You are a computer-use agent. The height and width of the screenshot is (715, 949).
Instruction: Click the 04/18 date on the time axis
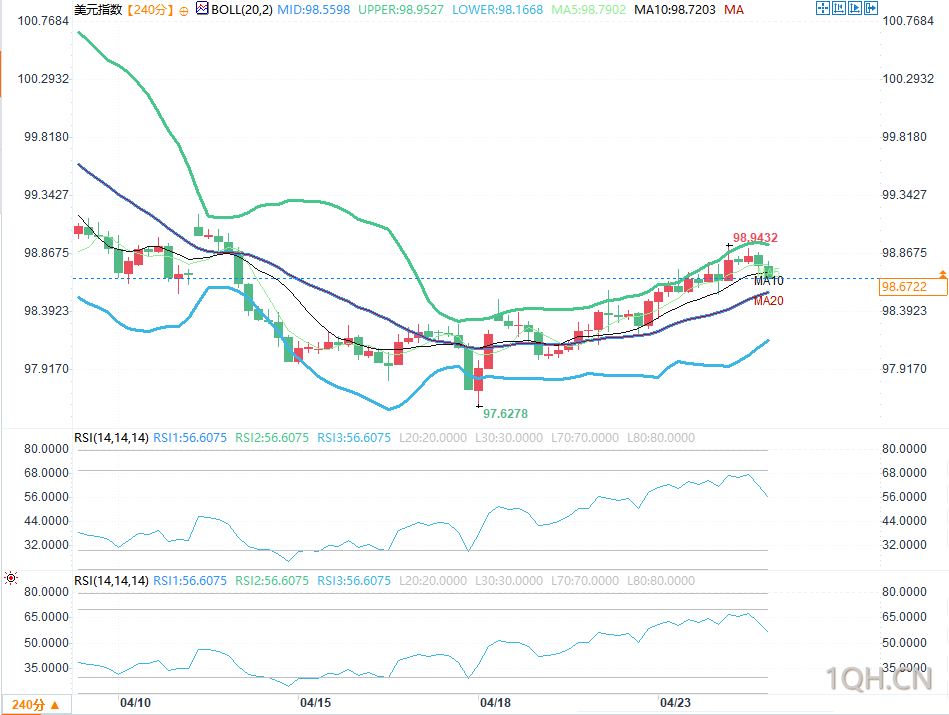[495, 702]
